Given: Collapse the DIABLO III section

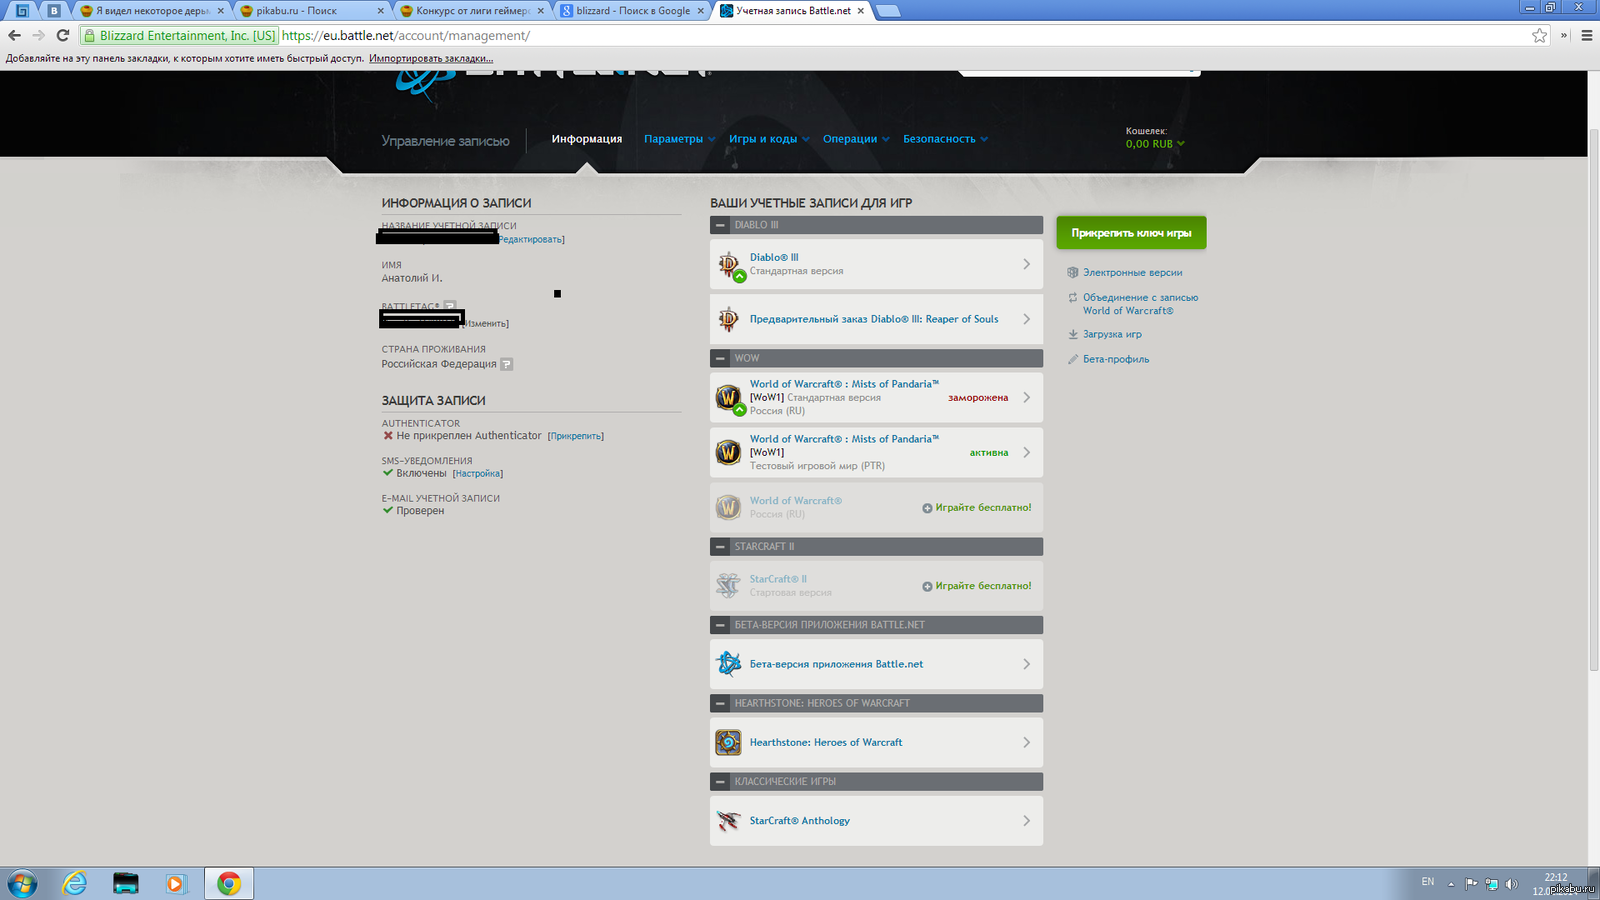Looking at the screenshot, I should coord(720,225).
